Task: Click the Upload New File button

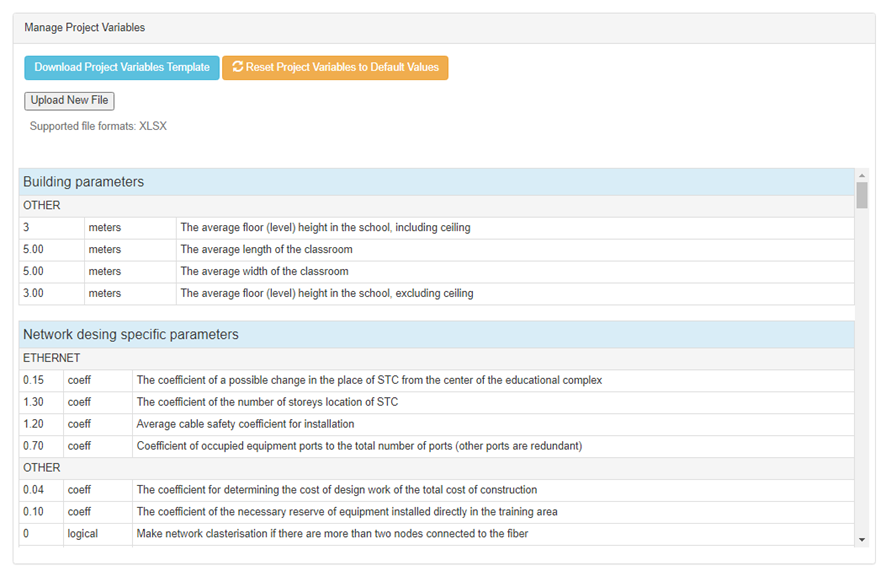Action: [69, 101]
